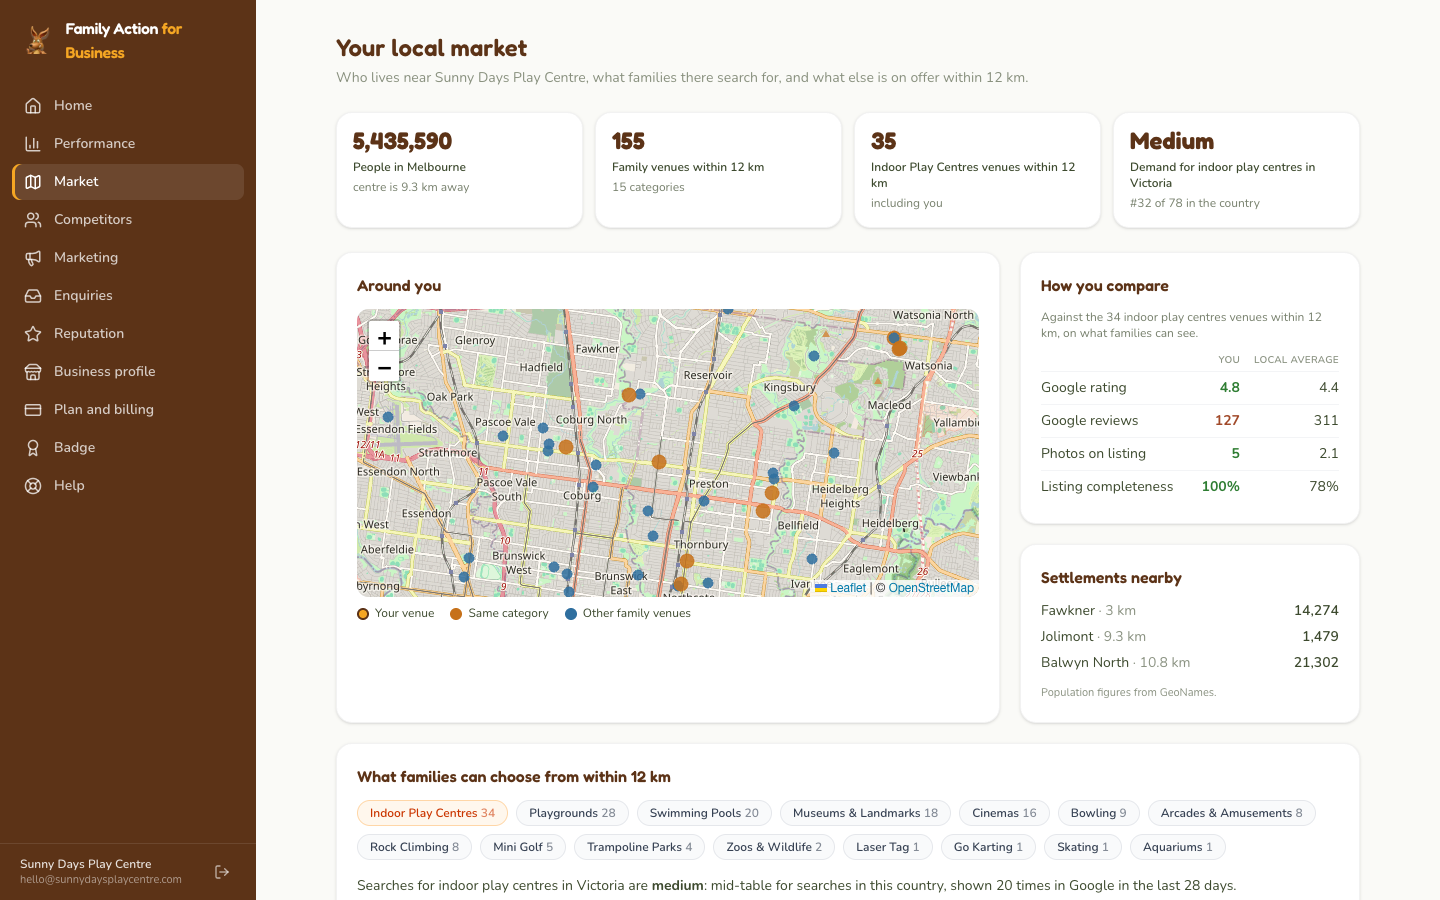
Task: Select the Swimming Pools 20 chip
Action: coord(704,813)
